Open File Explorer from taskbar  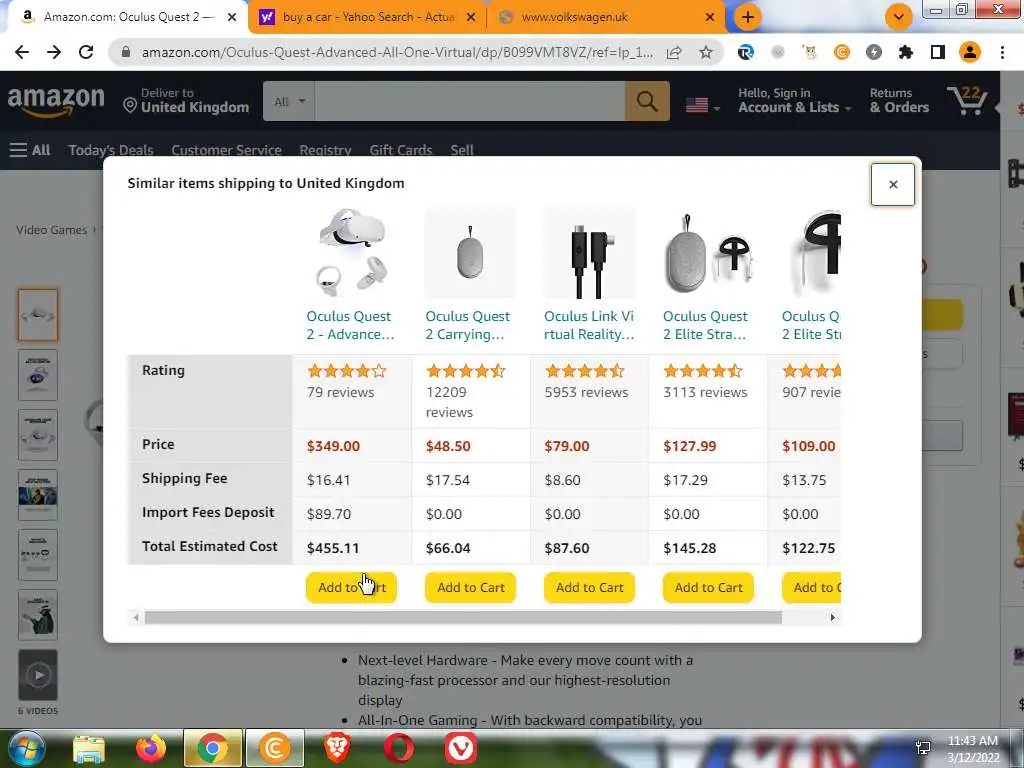(x=89, y=748)
